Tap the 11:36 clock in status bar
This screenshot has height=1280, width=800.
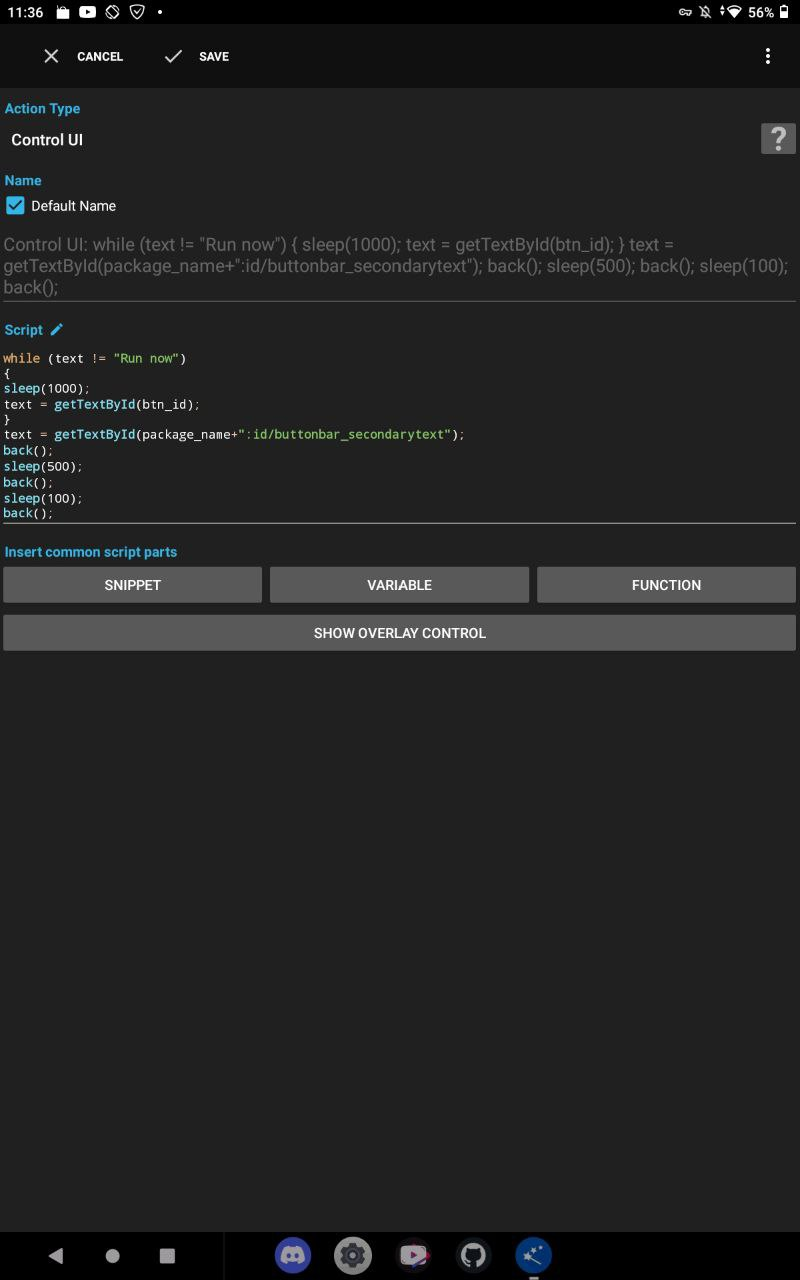(x=25, y=12)
